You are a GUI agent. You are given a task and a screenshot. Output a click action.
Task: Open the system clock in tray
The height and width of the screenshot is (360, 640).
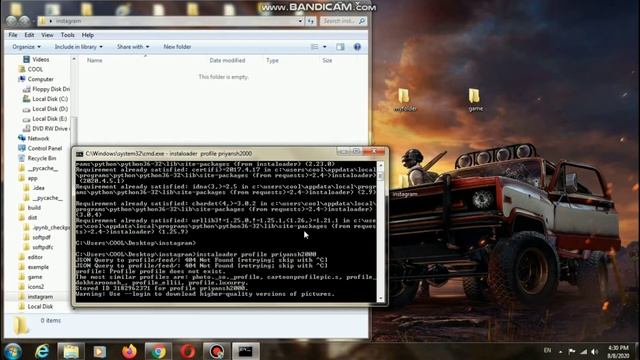(618, 351)
